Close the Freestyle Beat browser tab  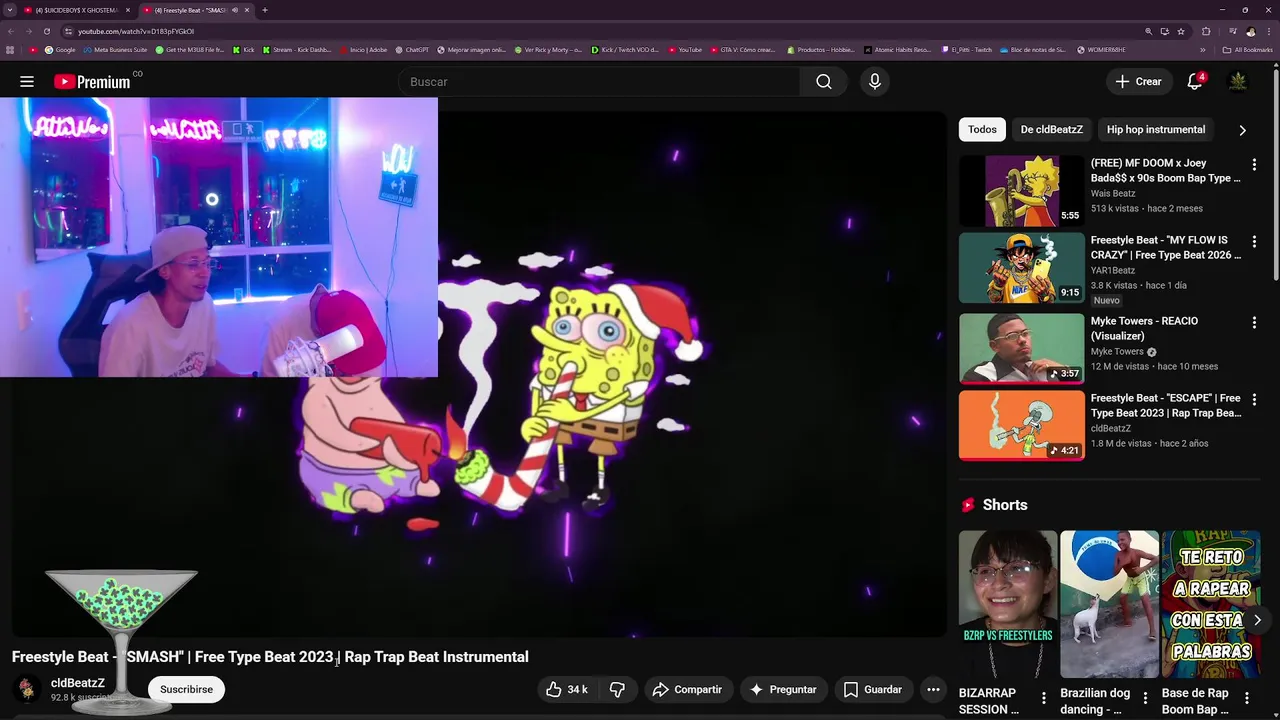click(247, 10)
